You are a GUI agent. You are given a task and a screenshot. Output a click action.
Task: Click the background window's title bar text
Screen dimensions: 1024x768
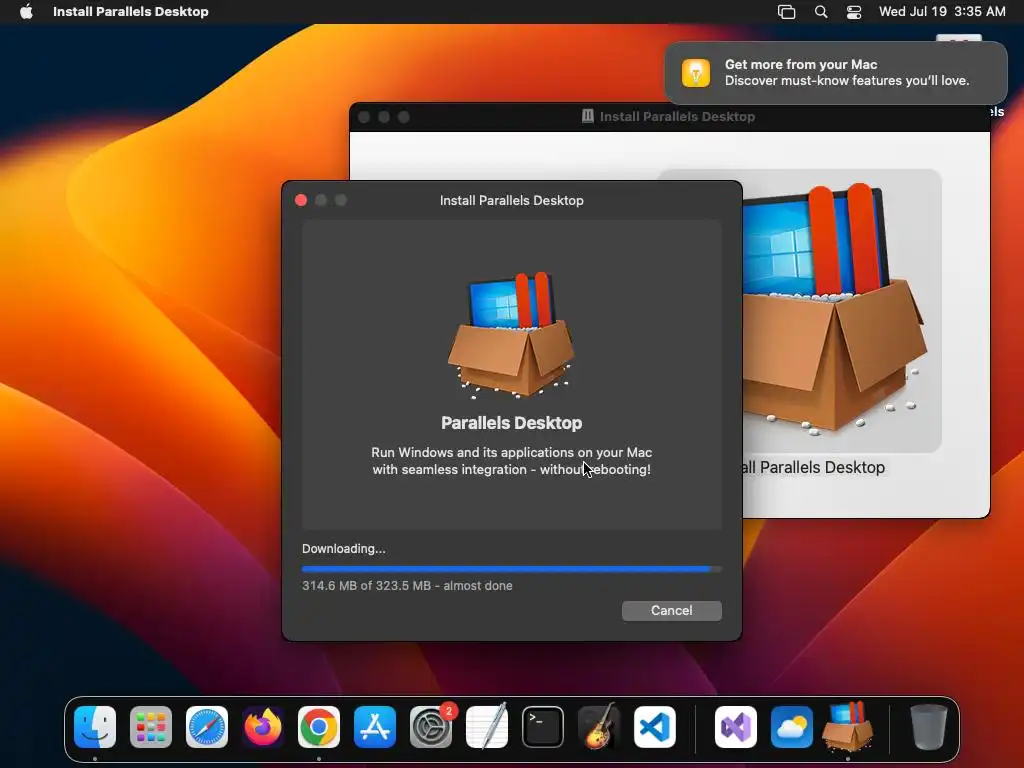click(677, 117)
